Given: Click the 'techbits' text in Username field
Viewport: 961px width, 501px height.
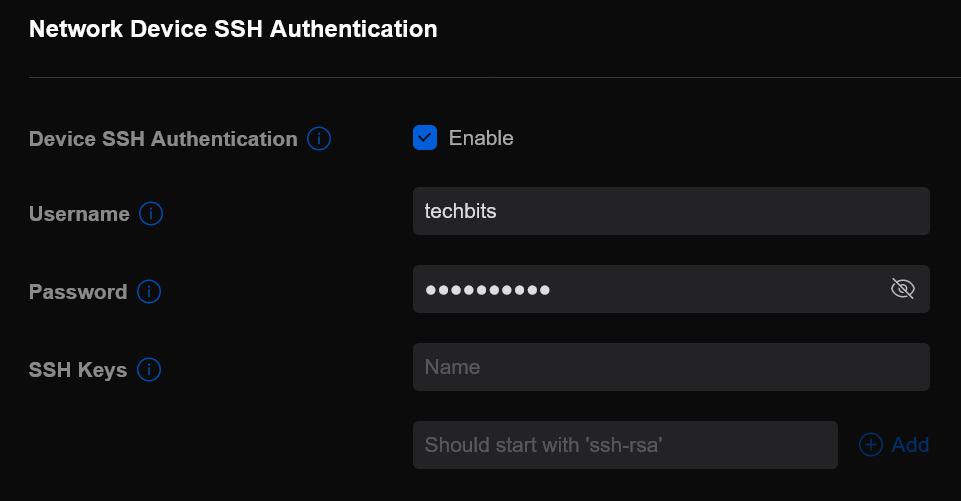Looking at the screenshot, I should click(460, 211).
